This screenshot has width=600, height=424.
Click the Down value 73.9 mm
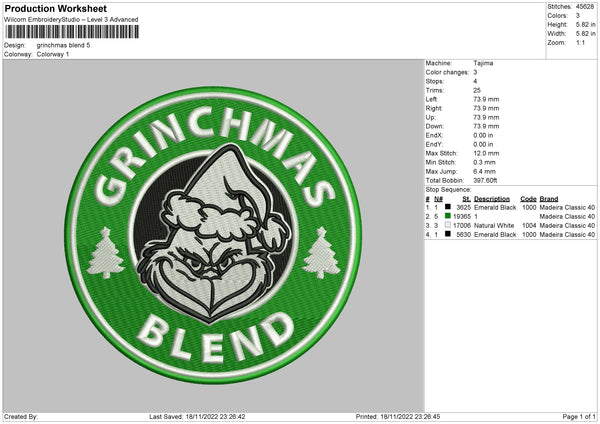[486, 126]
